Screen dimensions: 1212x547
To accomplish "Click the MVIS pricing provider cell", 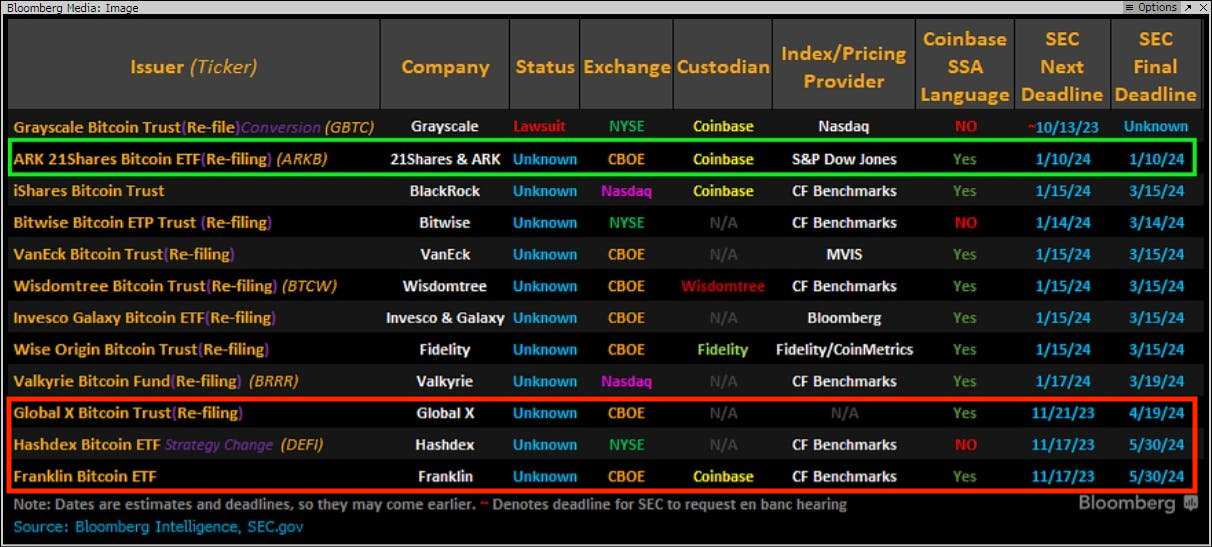I will click(844, 255).
